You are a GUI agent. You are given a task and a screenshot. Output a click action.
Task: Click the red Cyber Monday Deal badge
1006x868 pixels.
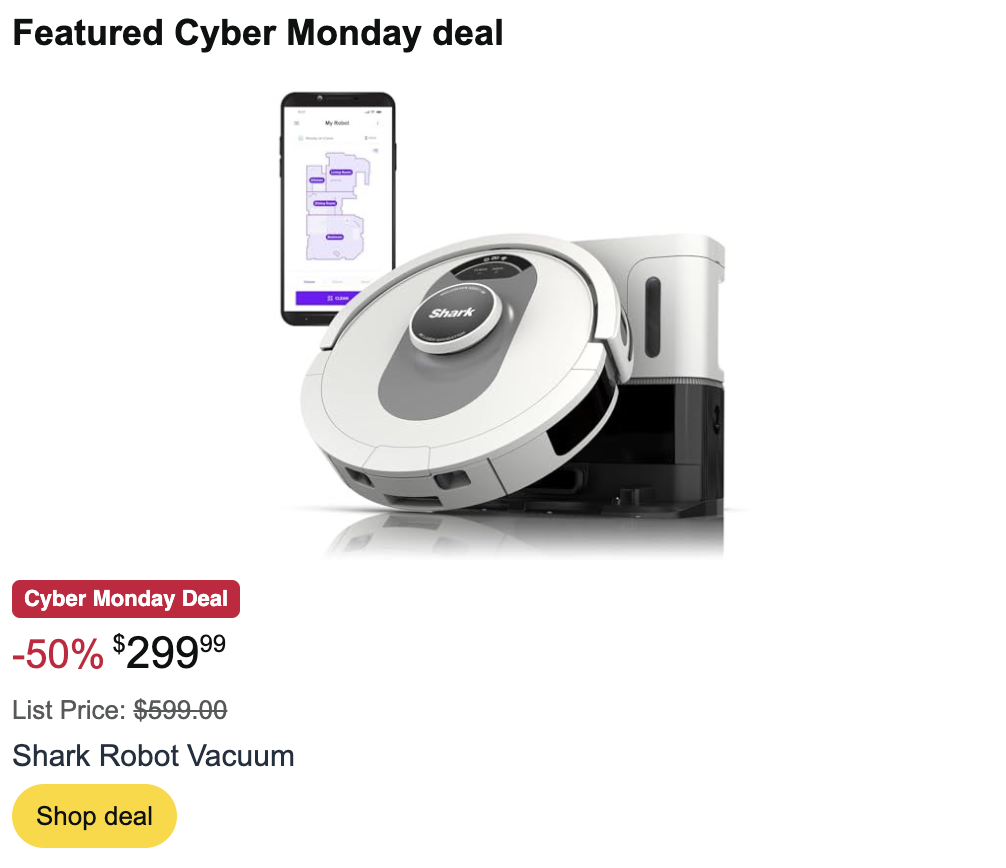[x=126, y=599]
